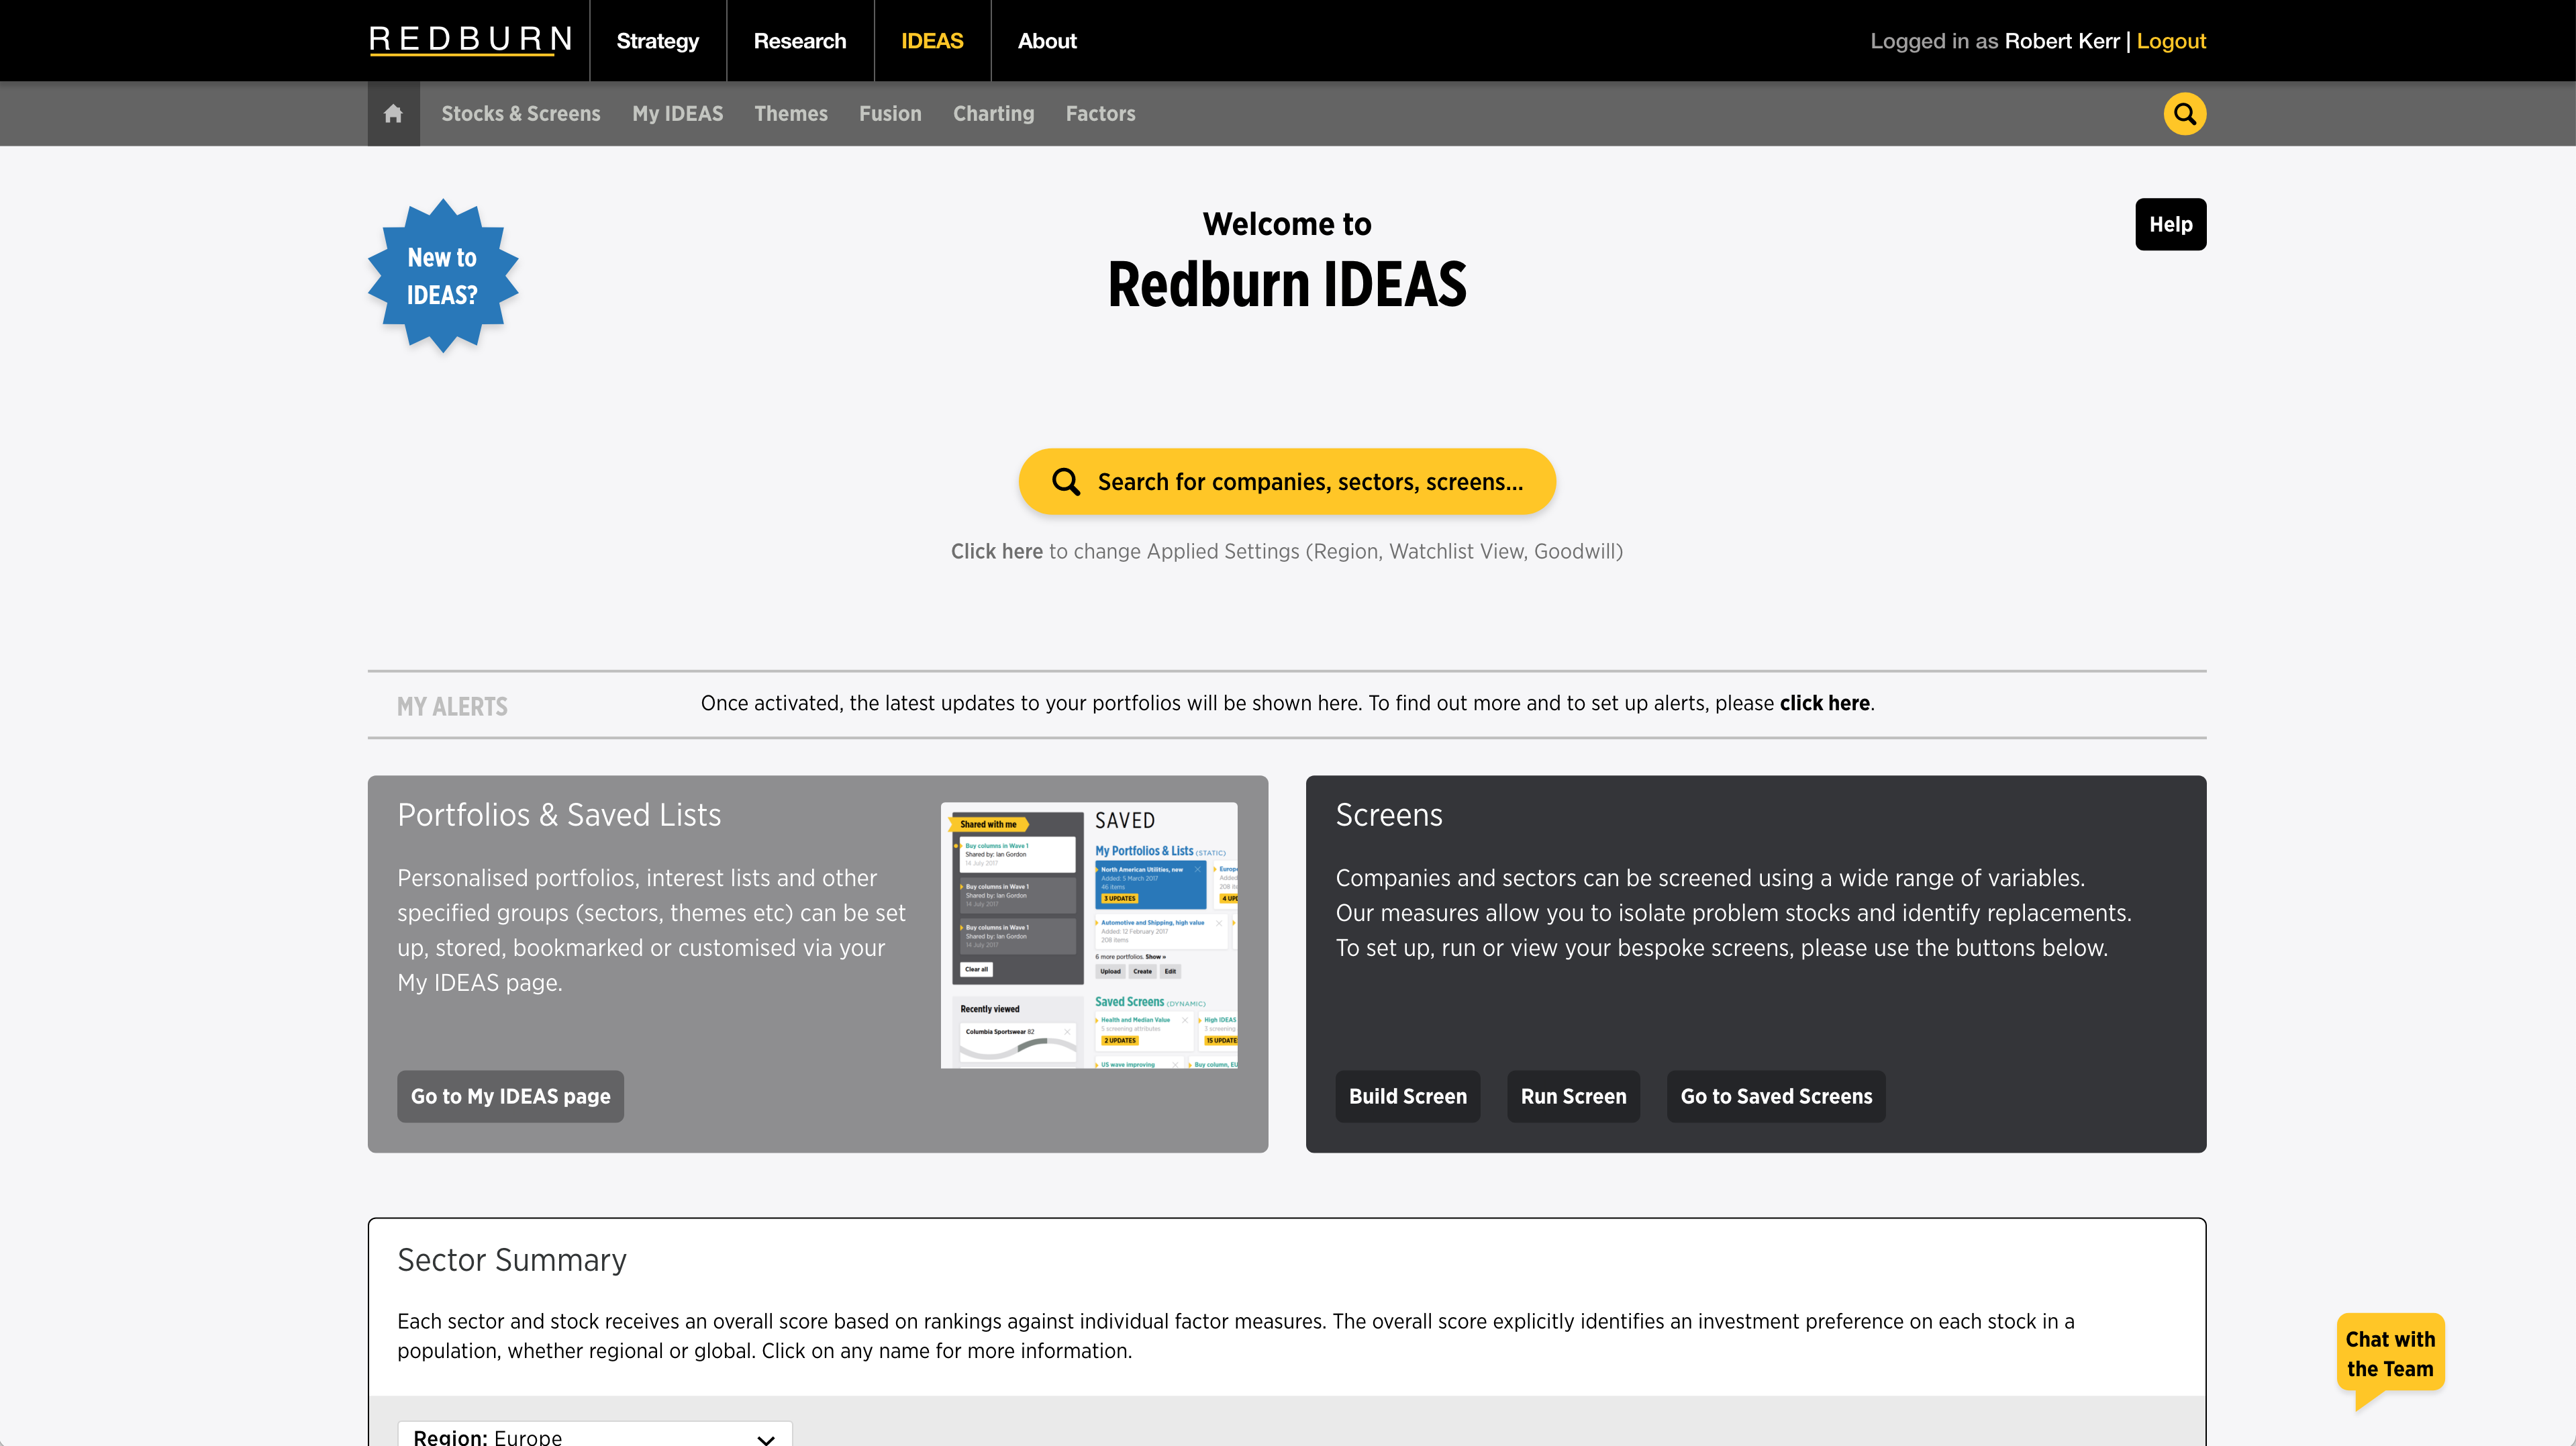
Task: Click the Help button
Action: coord(2171,224)
